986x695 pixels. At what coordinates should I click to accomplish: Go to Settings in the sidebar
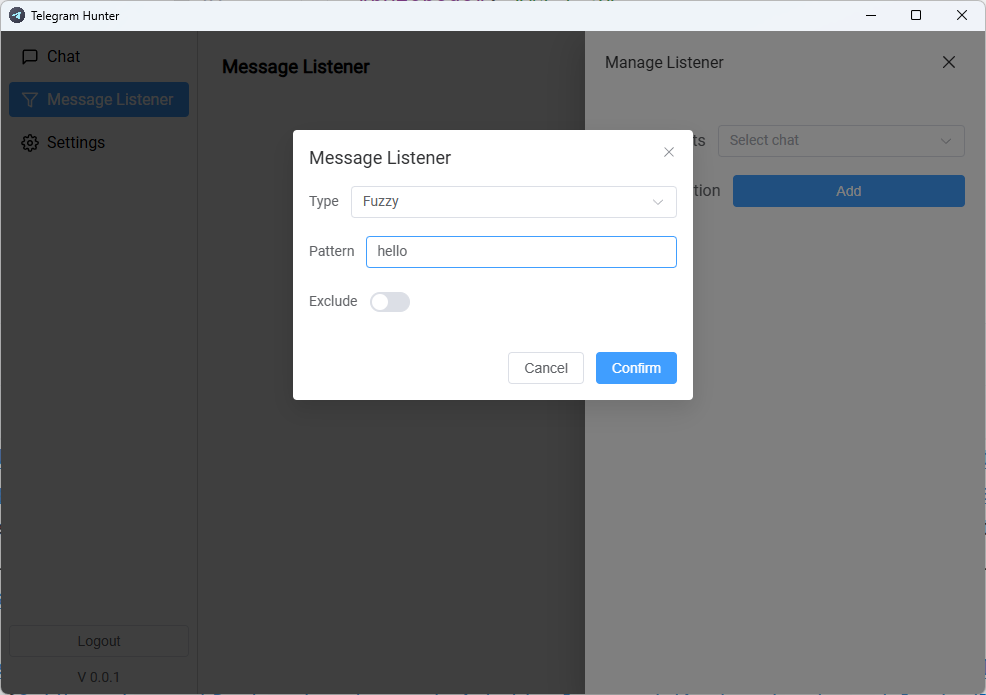click(x=99, y=143)
